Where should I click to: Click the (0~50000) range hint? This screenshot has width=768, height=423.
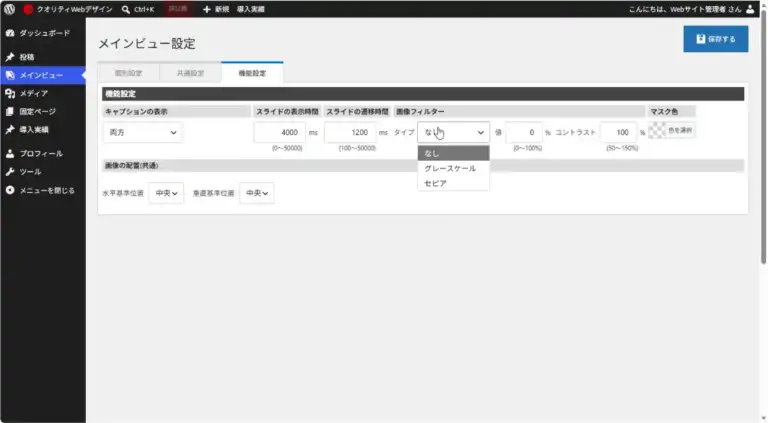click(287, 148)
